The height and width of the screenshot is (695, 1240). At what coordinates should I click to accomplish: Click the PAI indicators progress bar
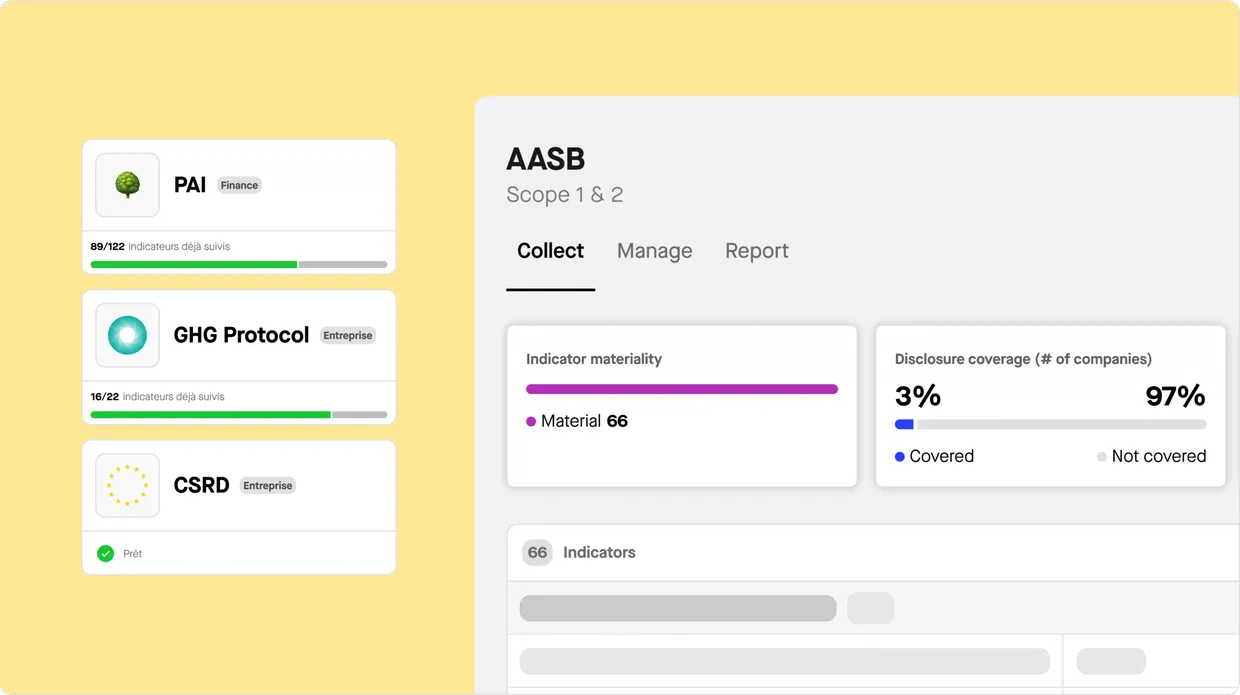(x=238, y=265)
